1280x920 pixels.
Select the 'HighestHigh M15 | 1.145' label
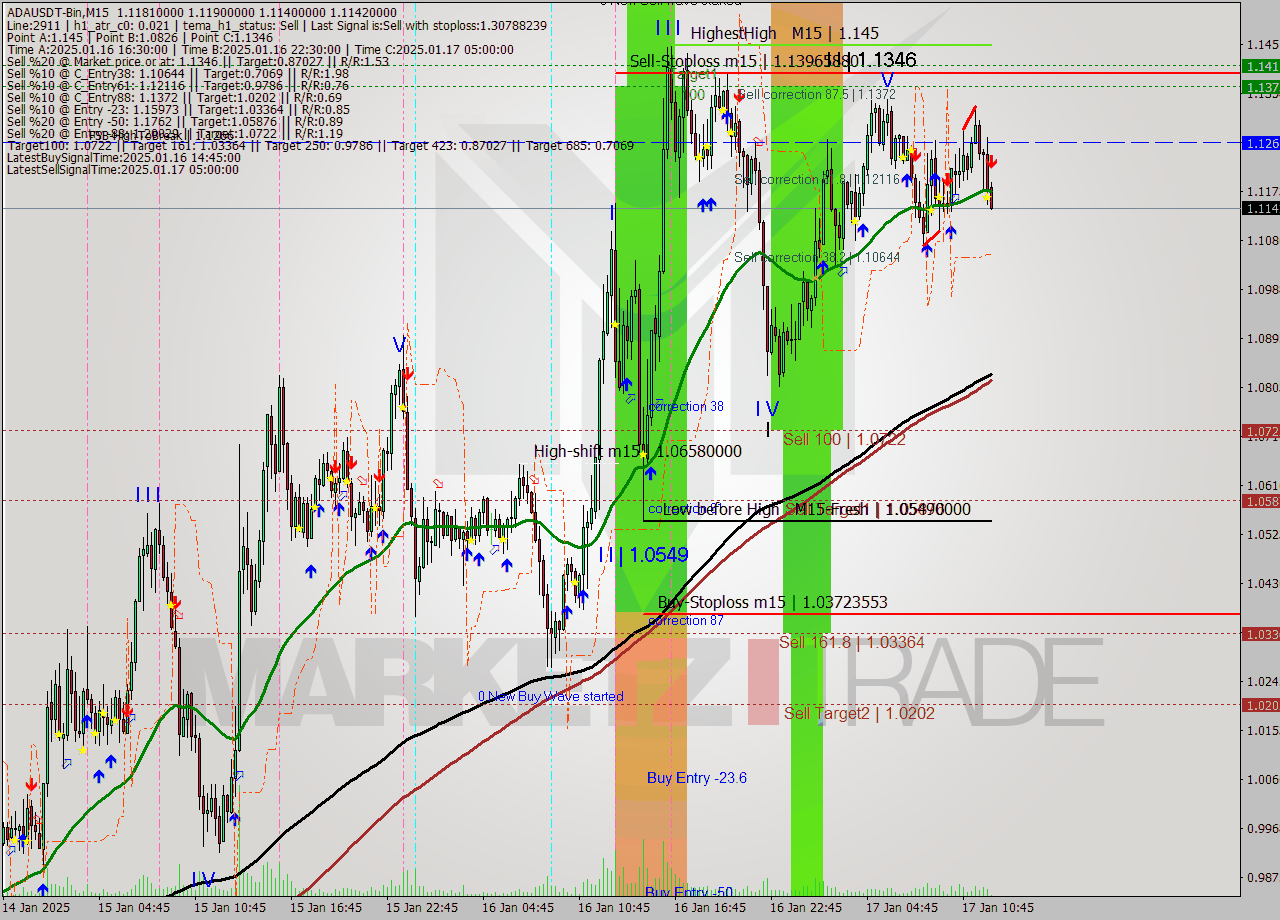click(x=785, y=33)
